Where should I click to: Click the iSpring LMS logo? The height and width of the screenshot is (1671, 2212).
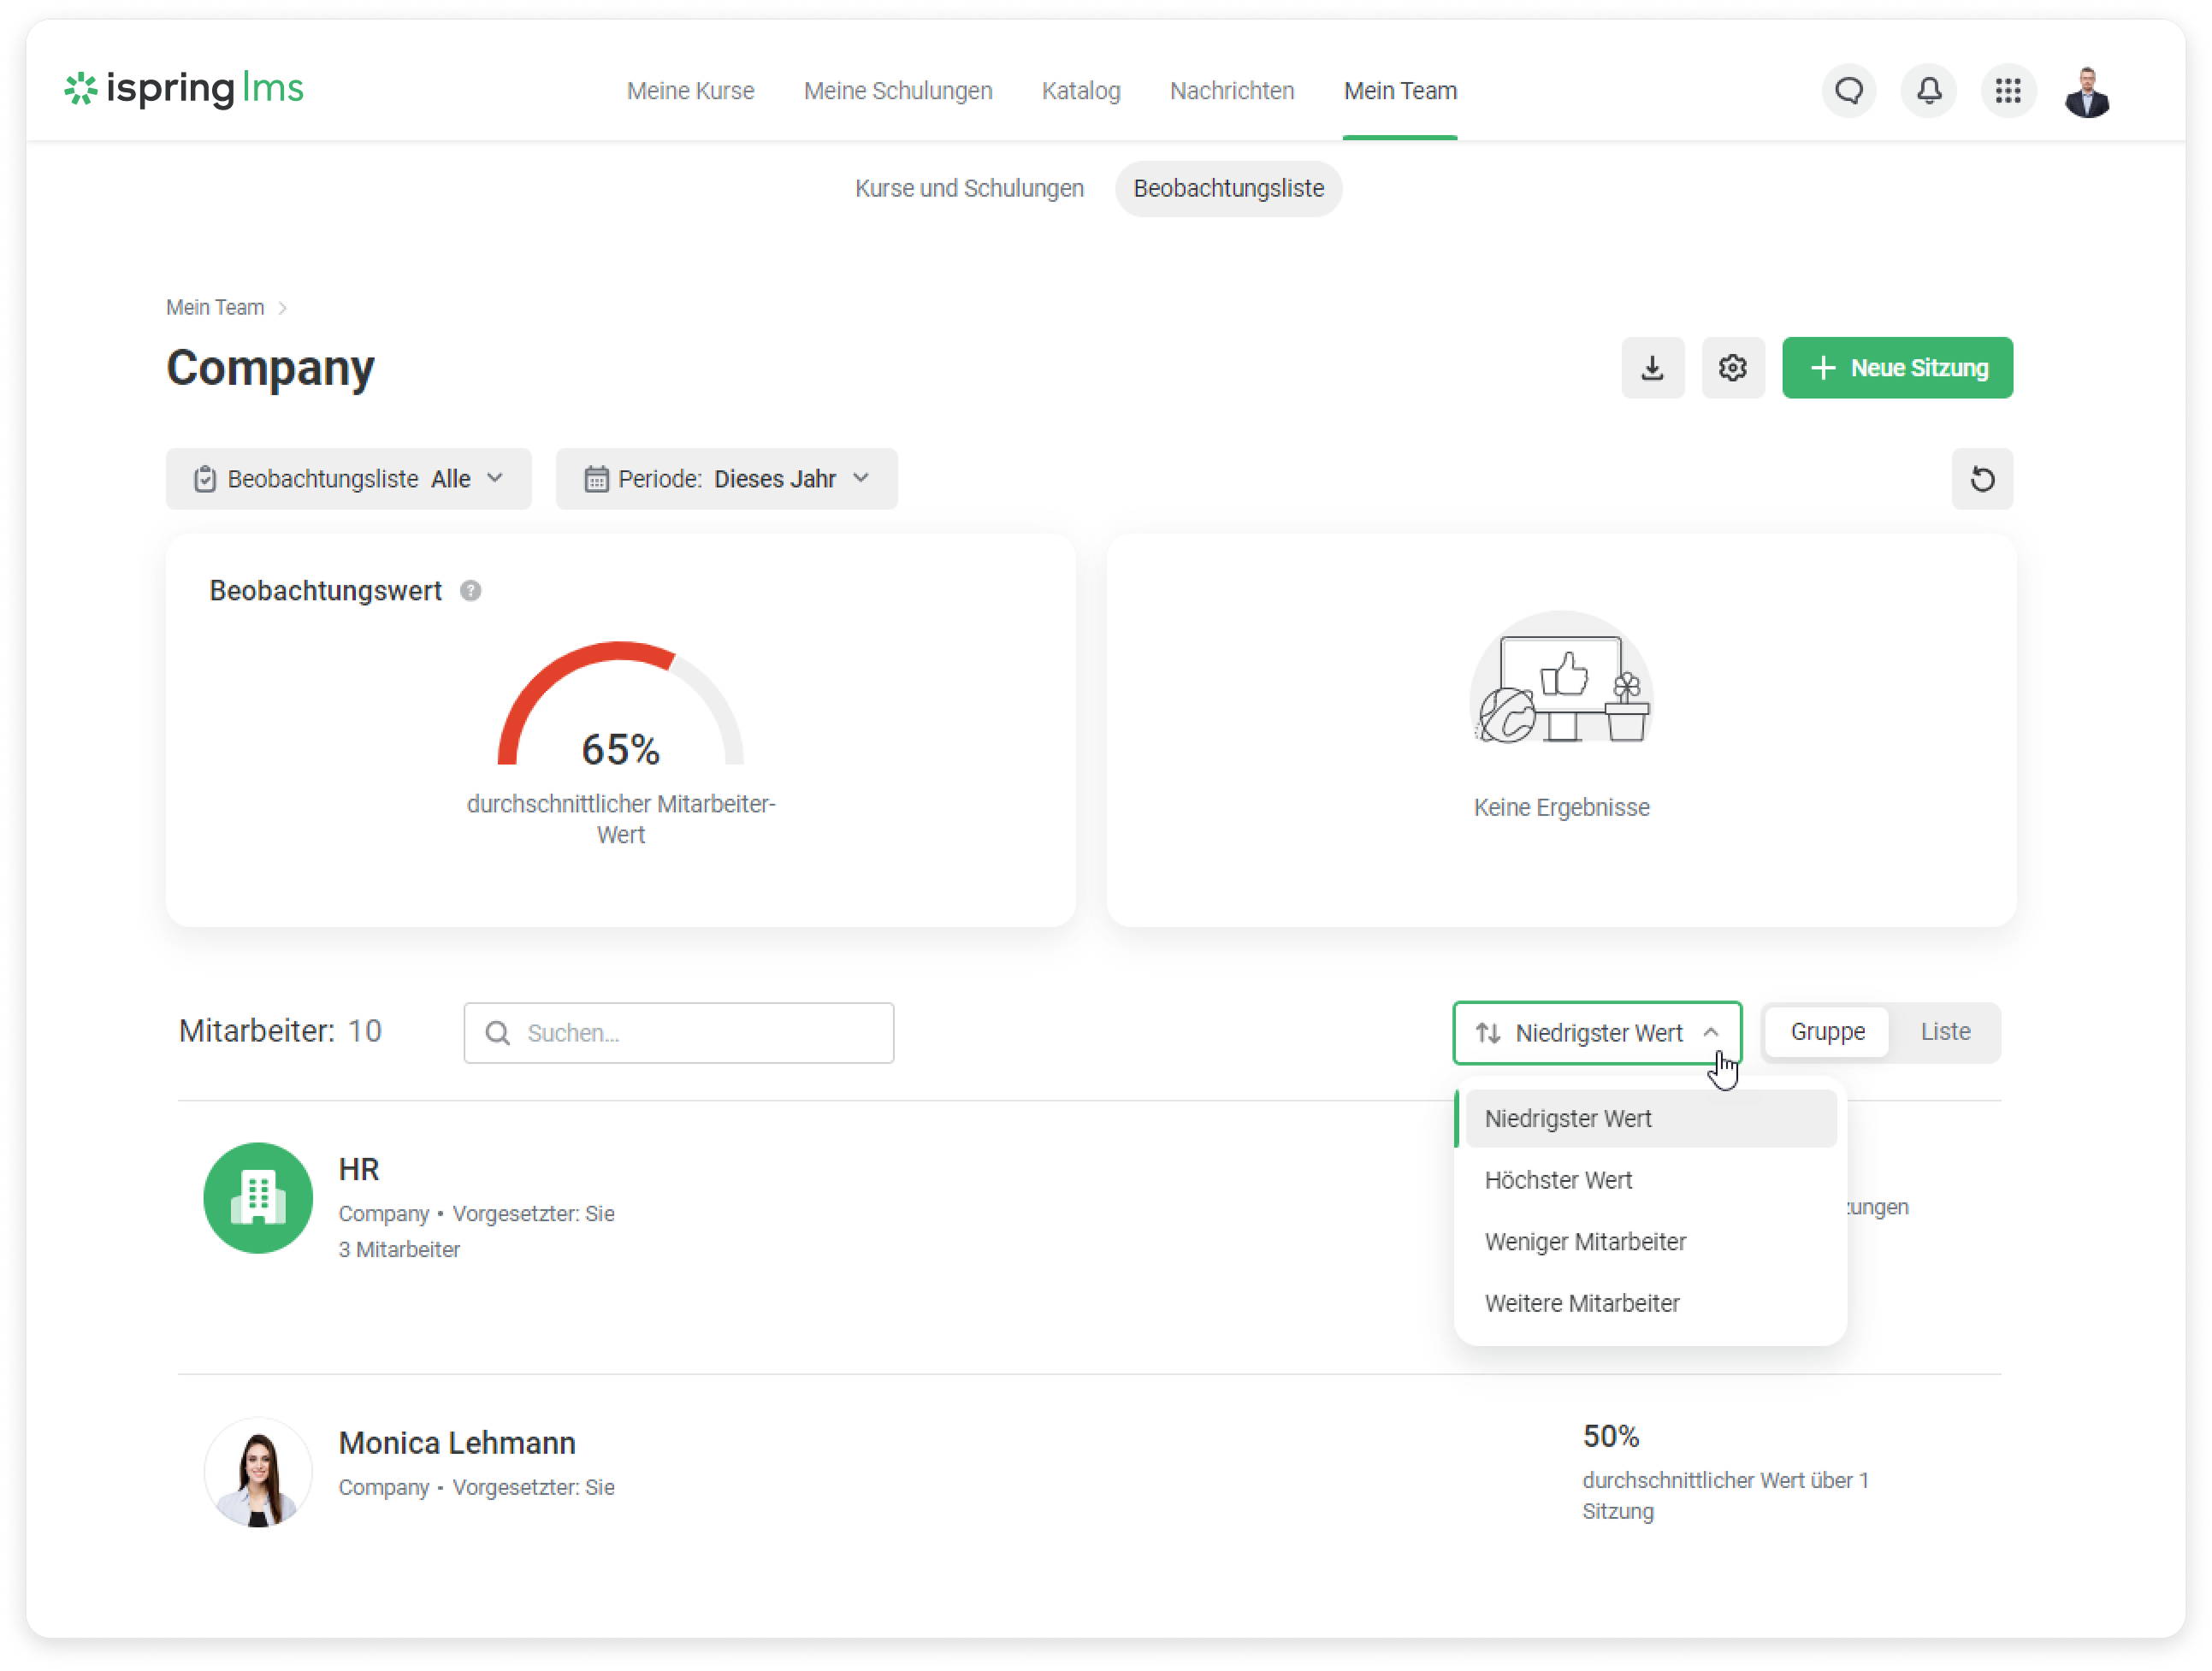[184, 89]
